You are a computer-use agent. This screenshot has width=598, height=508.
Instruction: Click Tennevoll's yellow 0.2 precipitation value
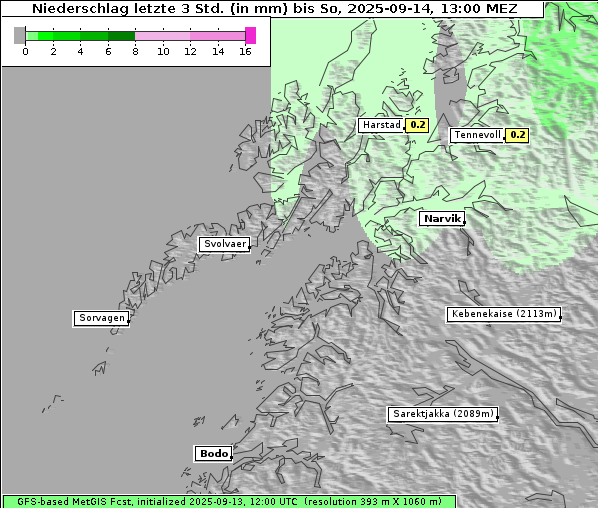coord(517,135)
